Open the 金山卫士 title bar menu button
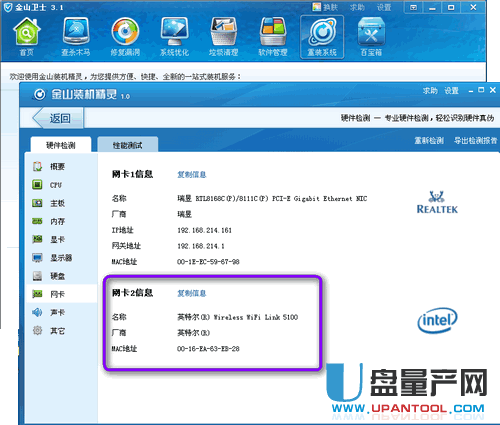 (413, 7)
